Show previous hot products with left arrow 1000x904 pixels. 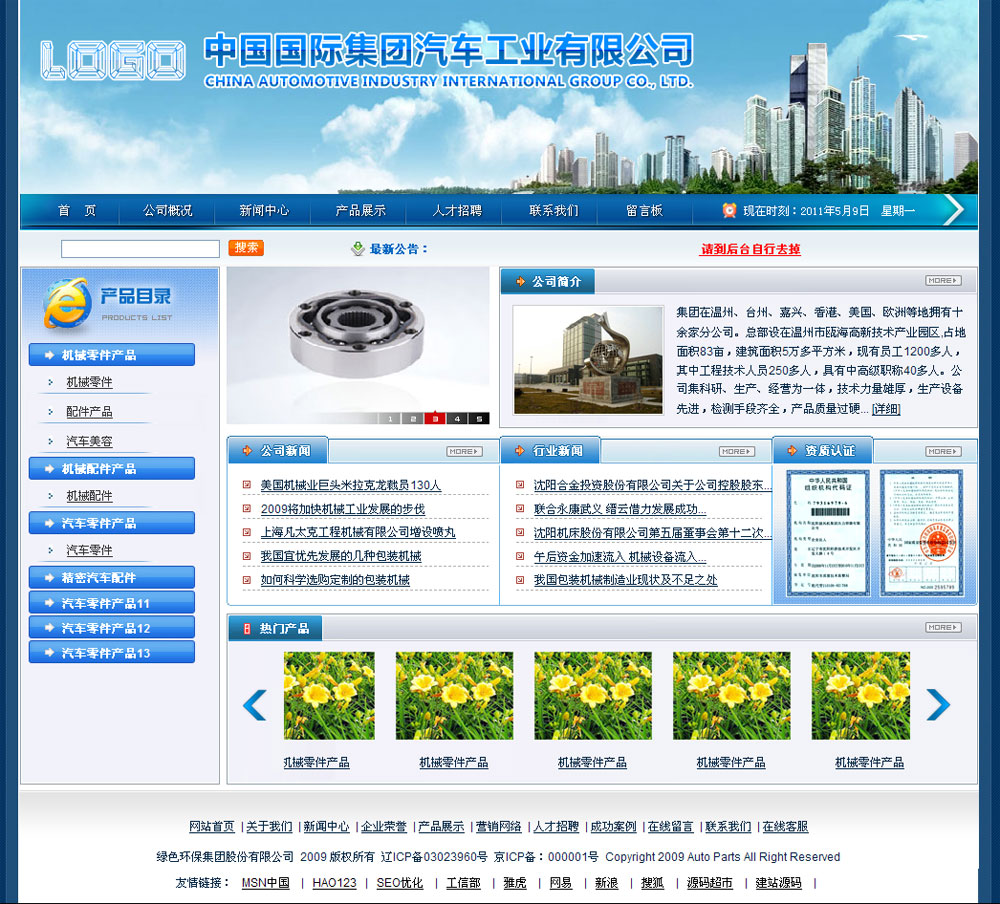255,705
